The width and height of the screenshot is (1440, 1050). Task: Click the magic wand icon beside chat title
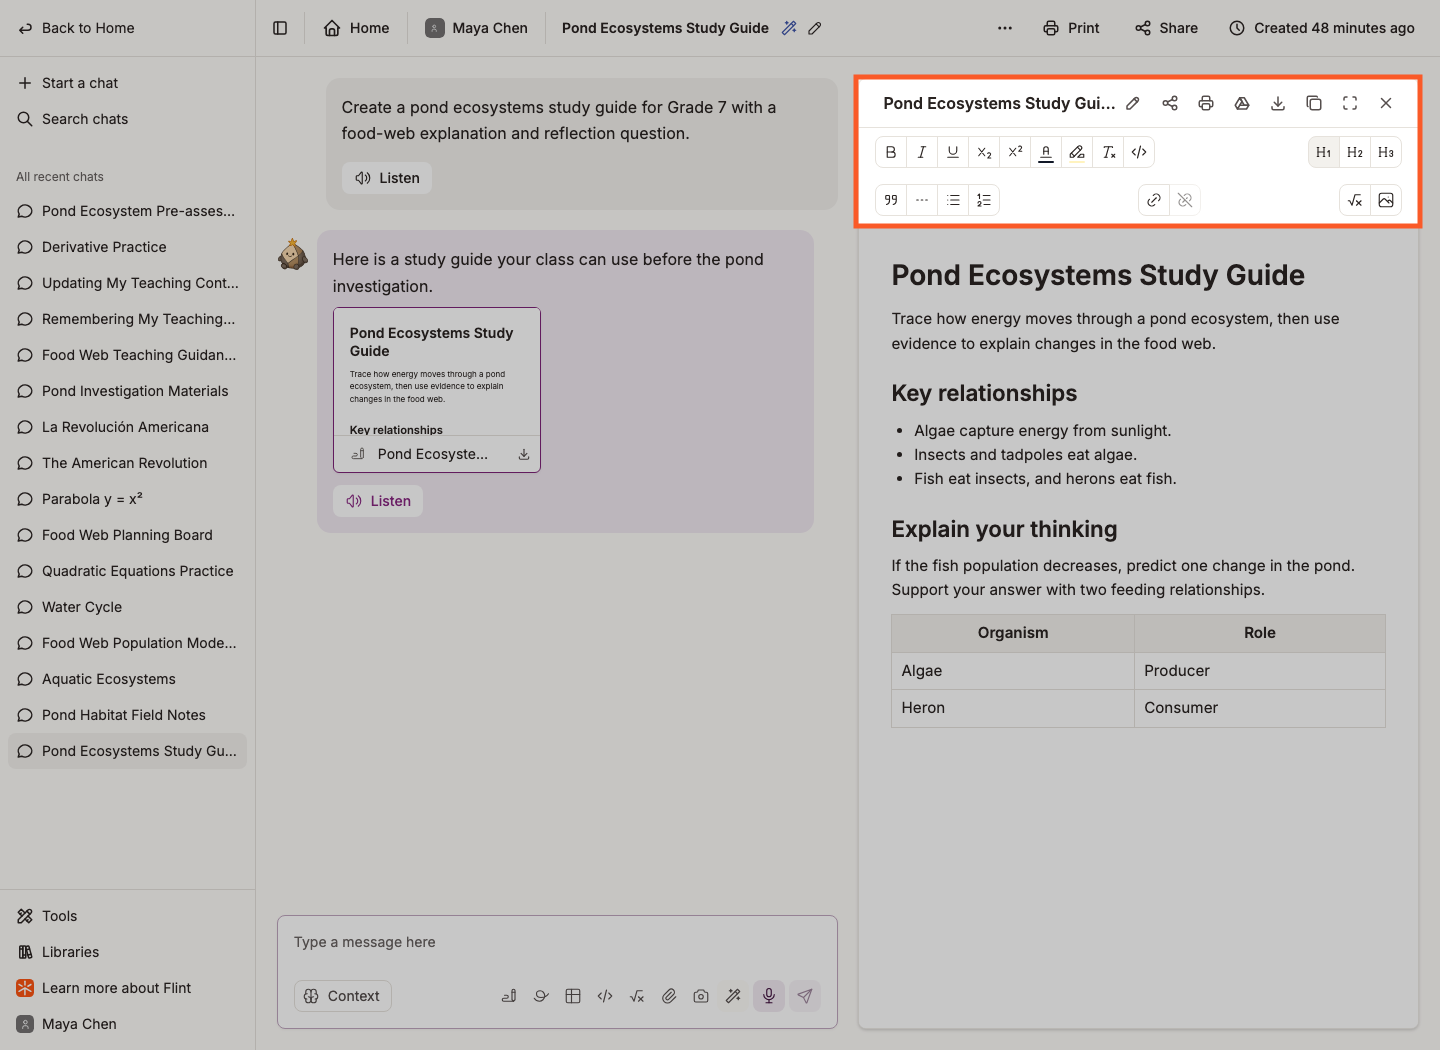(789, 28)
